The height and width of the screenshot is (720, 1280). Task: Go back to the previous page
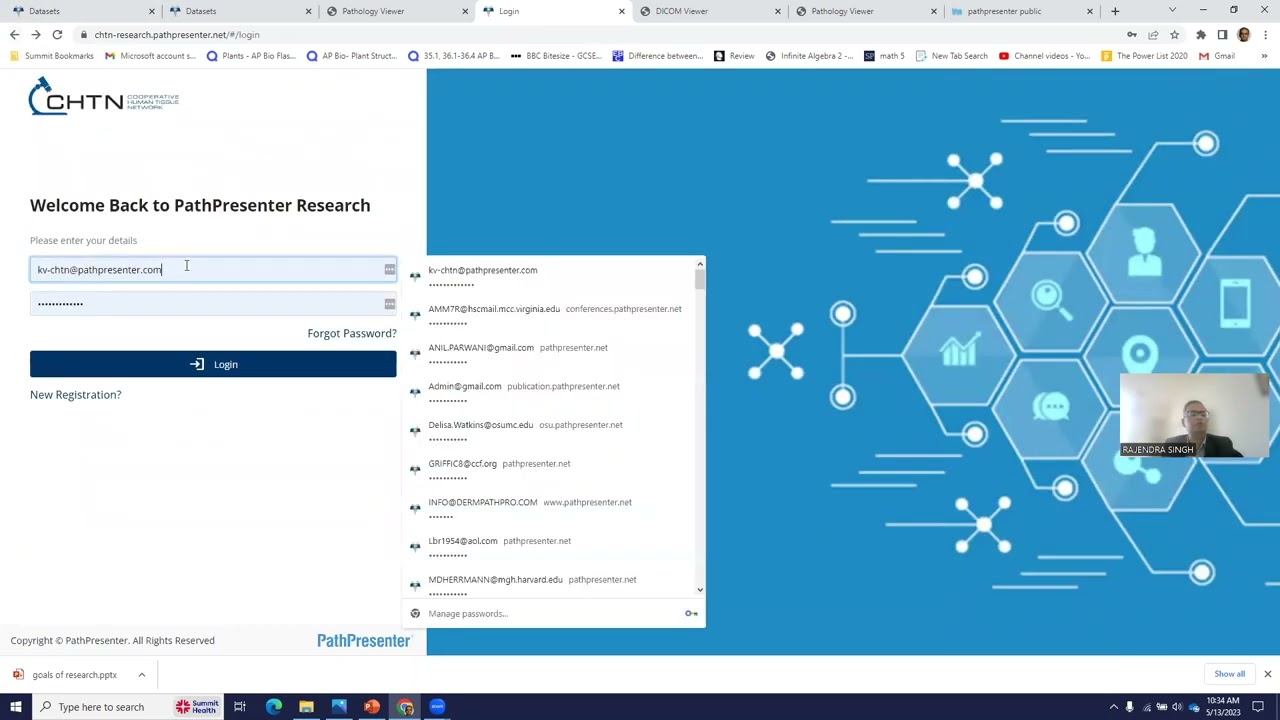[14, 35]
